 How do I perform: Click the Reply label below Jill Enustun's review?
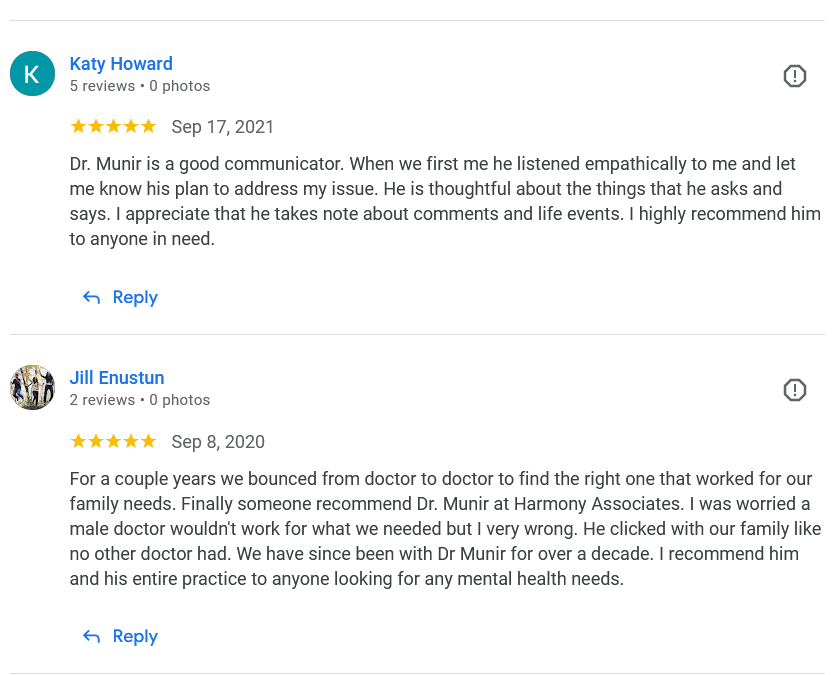135,637
